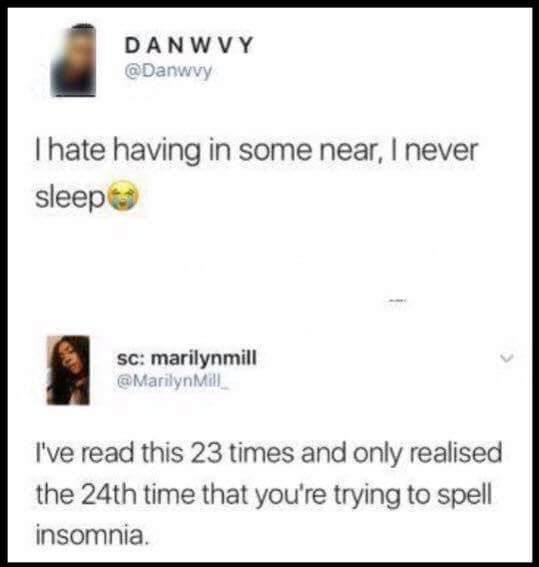Open MarilynMill's profile photo
The height and width of the screenshot is (567, 539).
[68, 370]
